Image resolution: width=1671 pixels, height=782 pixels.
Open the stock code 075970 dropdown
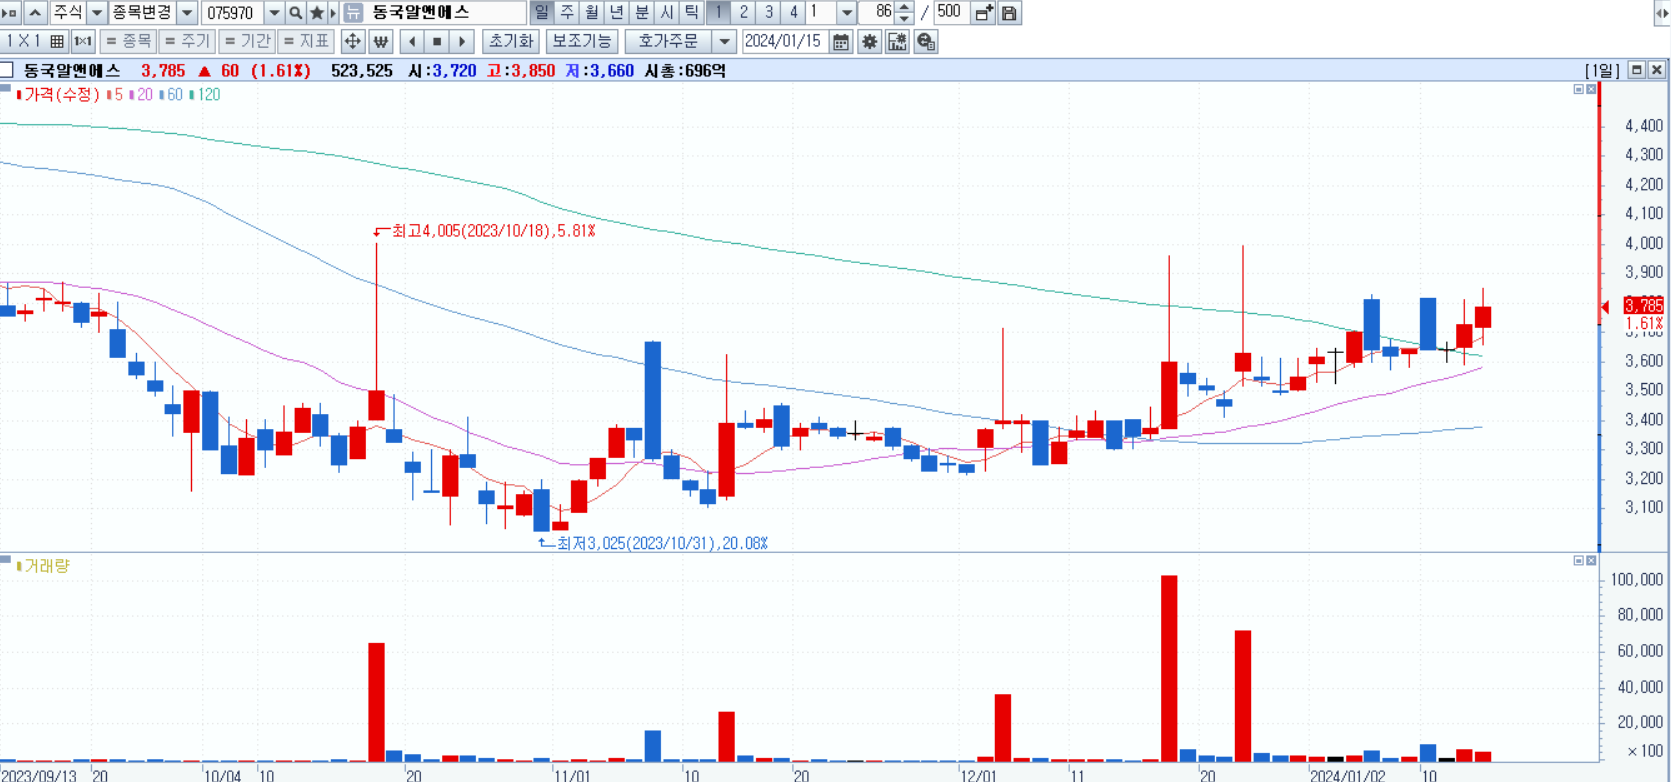coord(274,13)
